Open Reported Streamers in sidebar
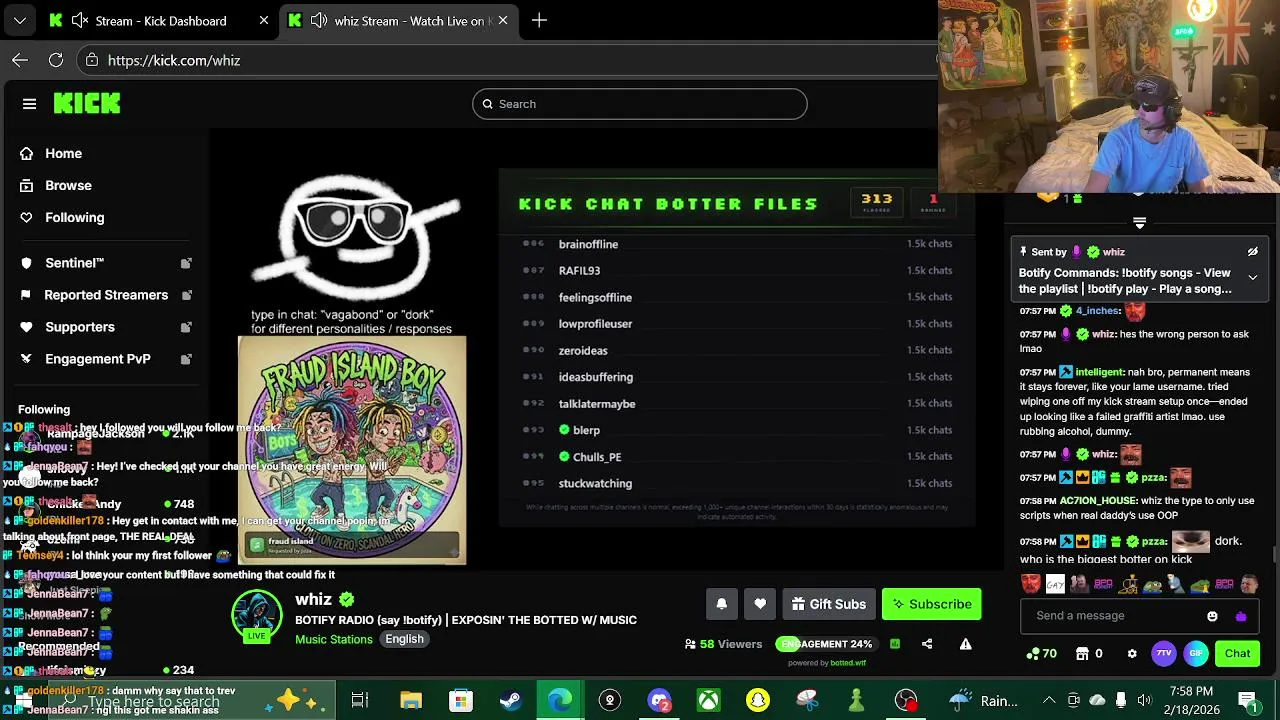 [x=106, y=295]
